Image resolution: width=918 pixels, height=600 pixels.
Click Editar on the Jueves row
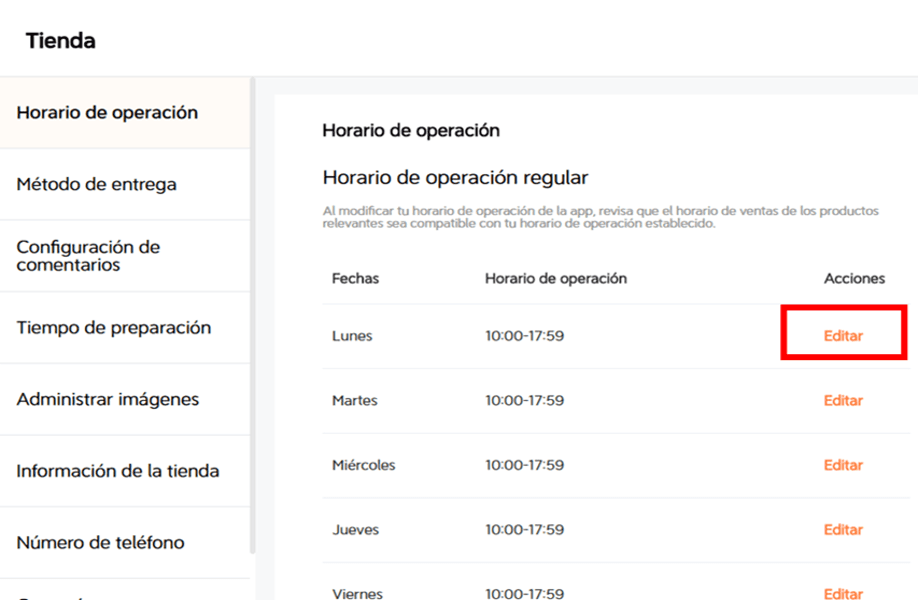[843, 529]
